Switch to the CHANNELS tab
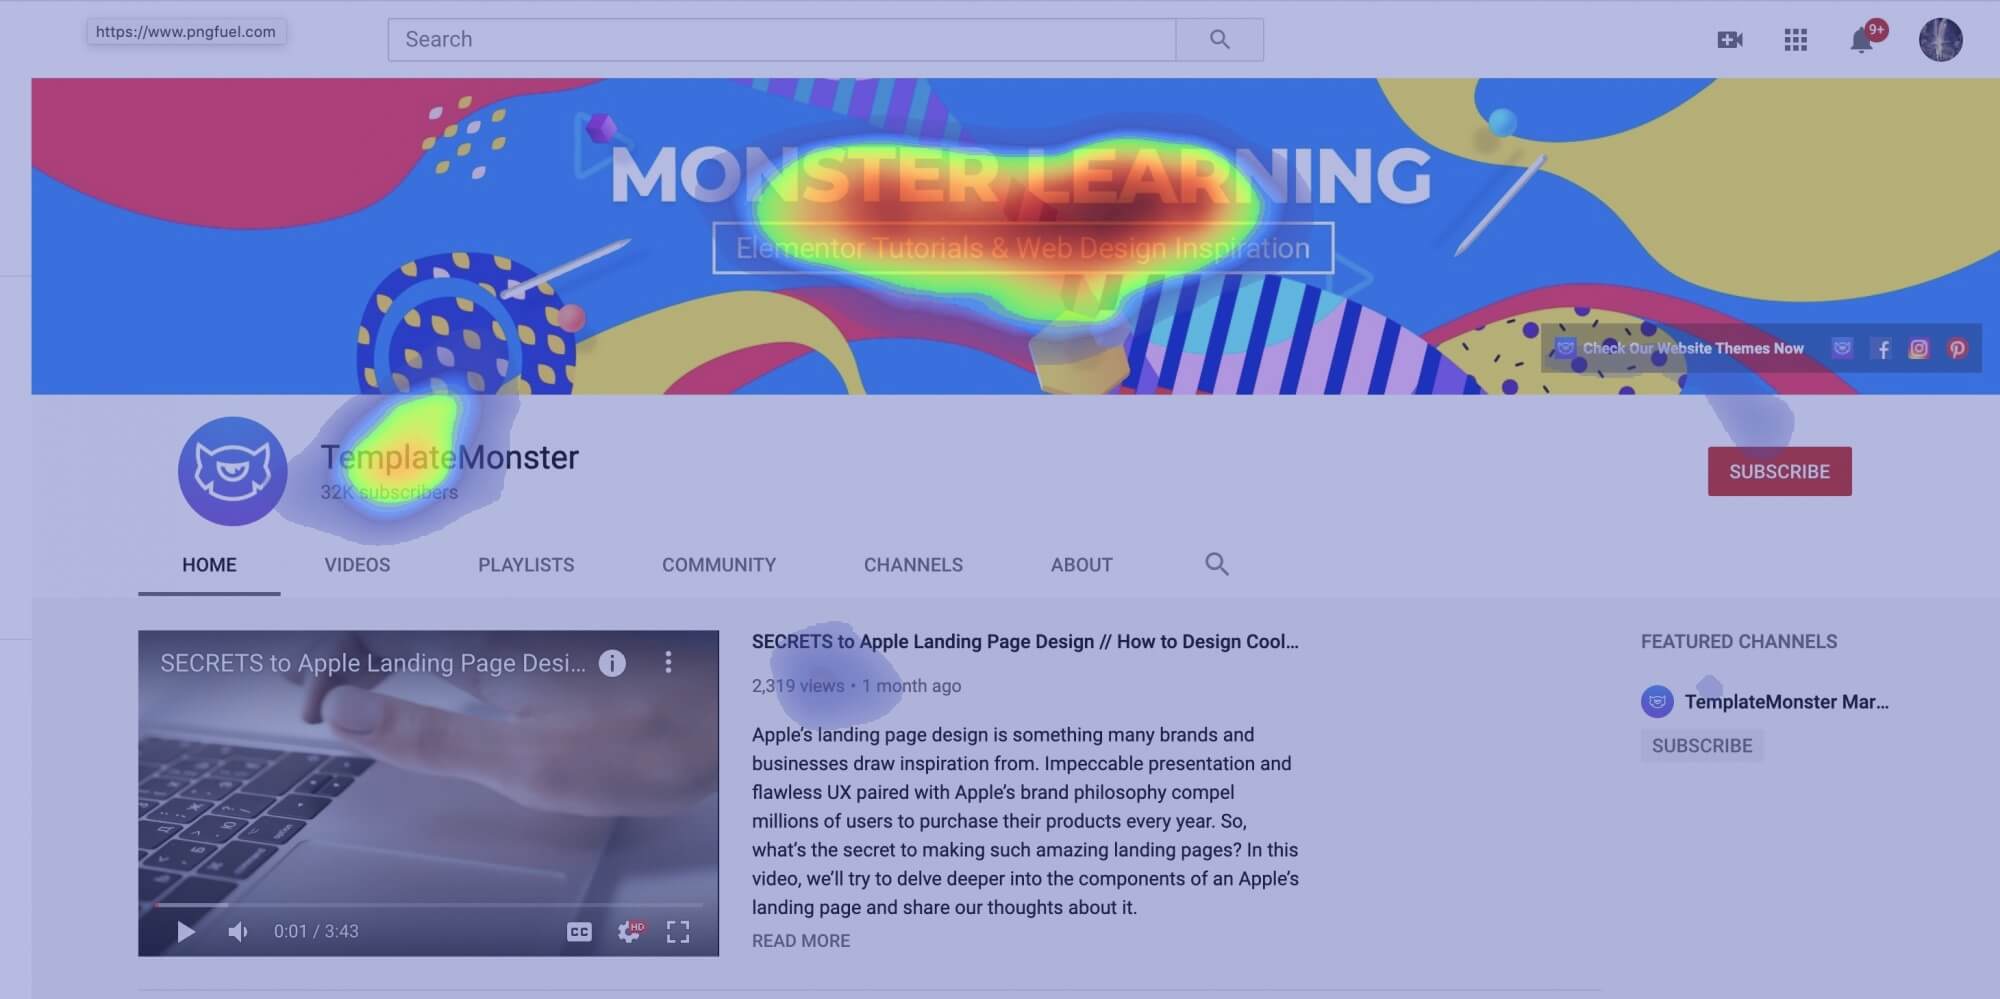2000x999 pixels. click(x=913, y=565)
